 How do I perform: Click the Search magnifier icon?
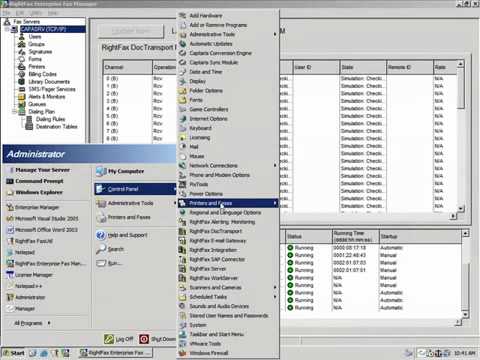(101, 249)
